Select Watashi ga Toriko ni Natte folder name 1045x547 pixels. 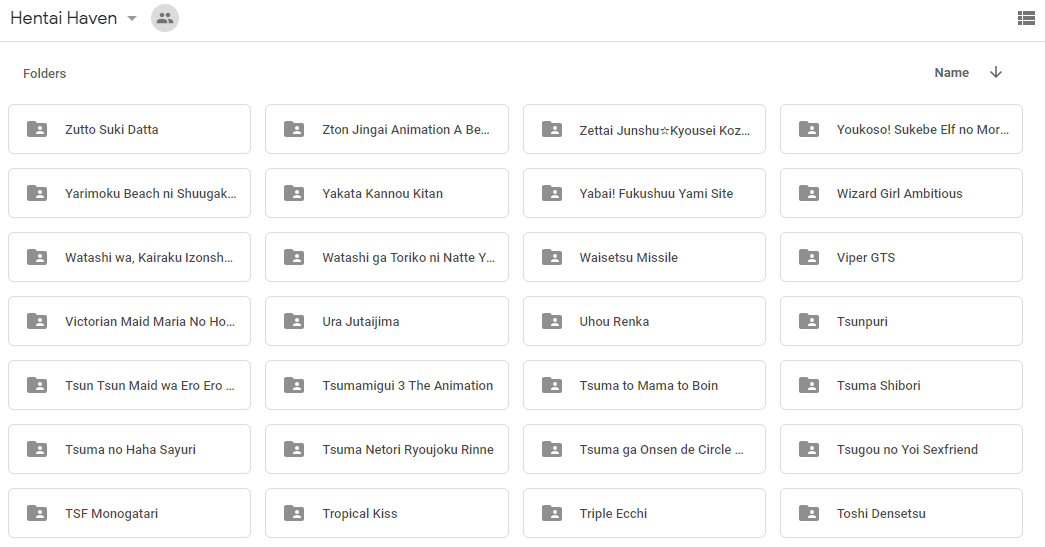click(x=409, y=258)
